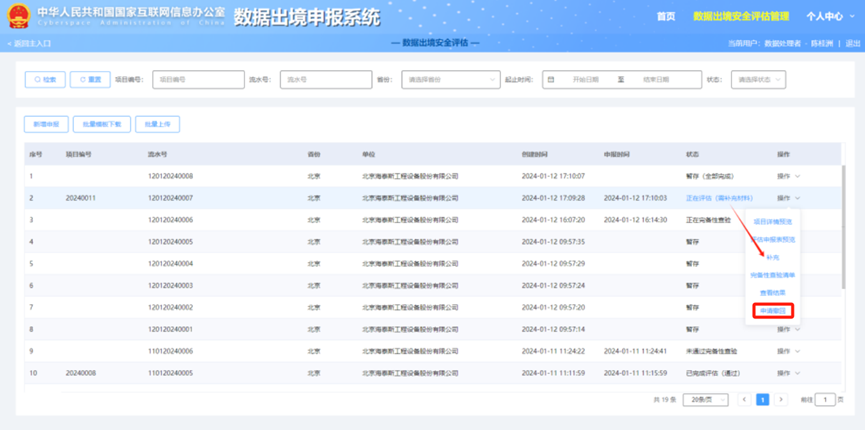Image resolution: width=865 pixels, height=430 pixels.
Task: Click the calendar icon in date range
Action: click(x=551, y=79)
